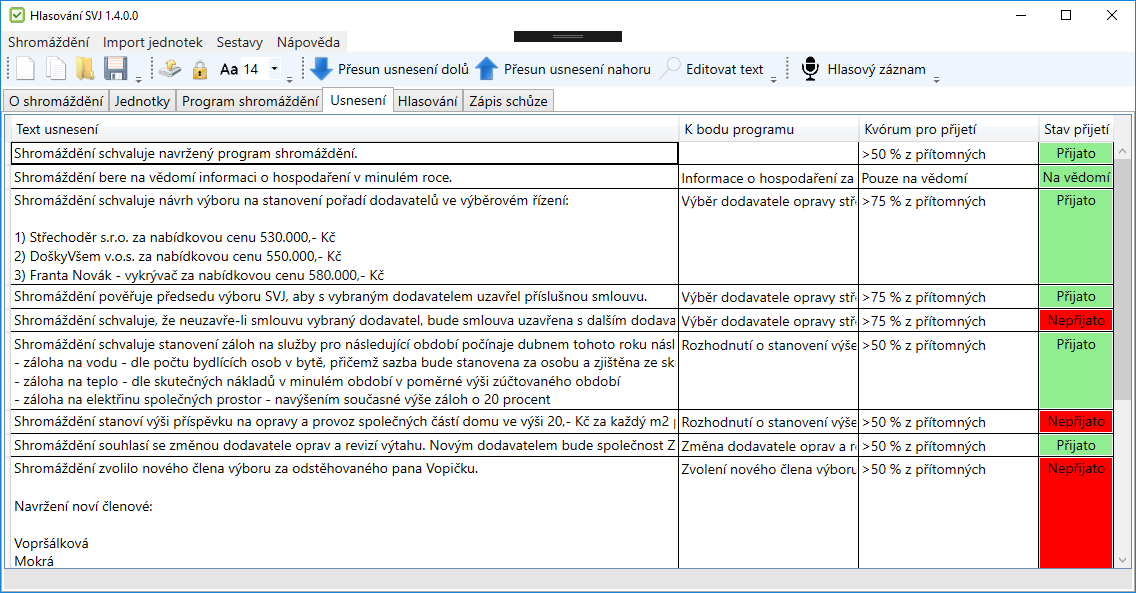Click the >50 % quorum cell in the first row

point(948,154)
